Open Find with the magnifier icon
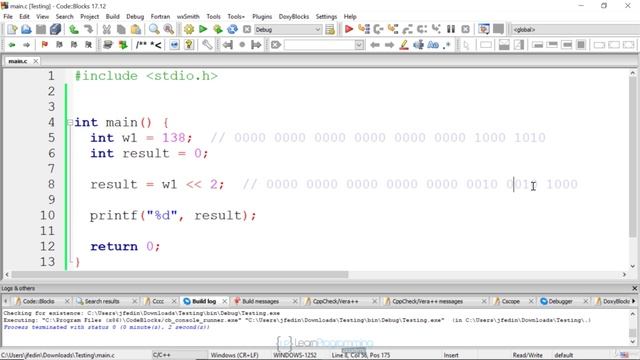The width and height of the screenshot is (640, 360). (154, 29)
